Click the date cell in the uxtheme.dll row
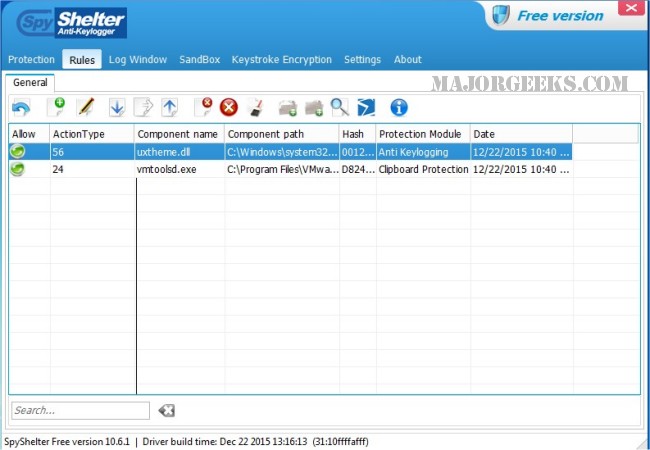 coord(521,152)
